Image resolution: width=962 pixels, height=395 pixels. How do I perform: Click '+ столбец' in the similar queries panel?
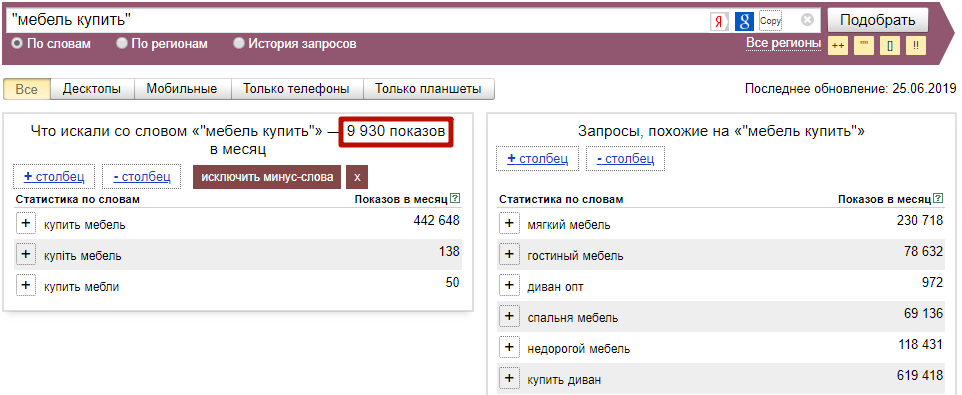click(537, 159)
